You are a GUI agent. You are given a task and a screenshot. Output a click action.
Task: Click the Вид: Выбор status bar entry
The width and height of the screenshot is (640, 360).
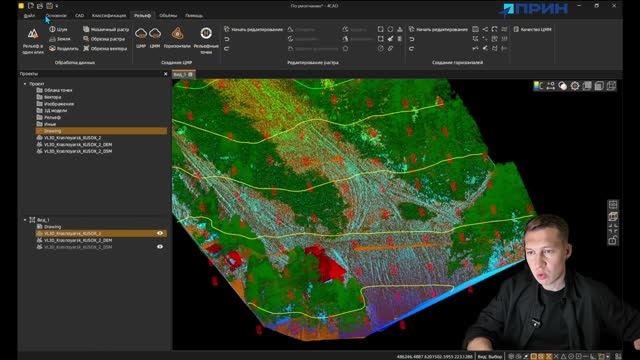490,356
